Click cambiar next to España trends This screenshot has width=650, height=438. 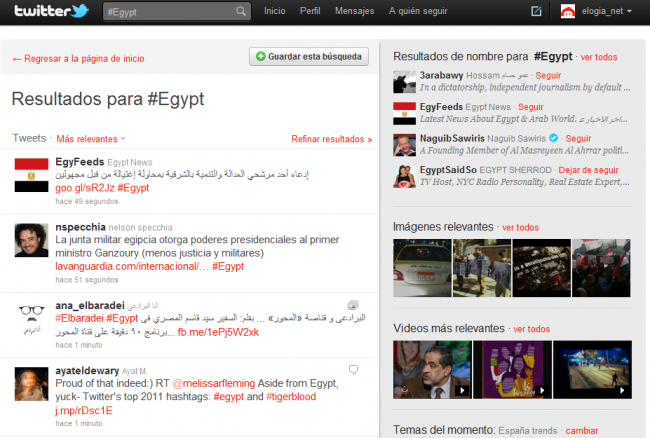tap(582, 431)
